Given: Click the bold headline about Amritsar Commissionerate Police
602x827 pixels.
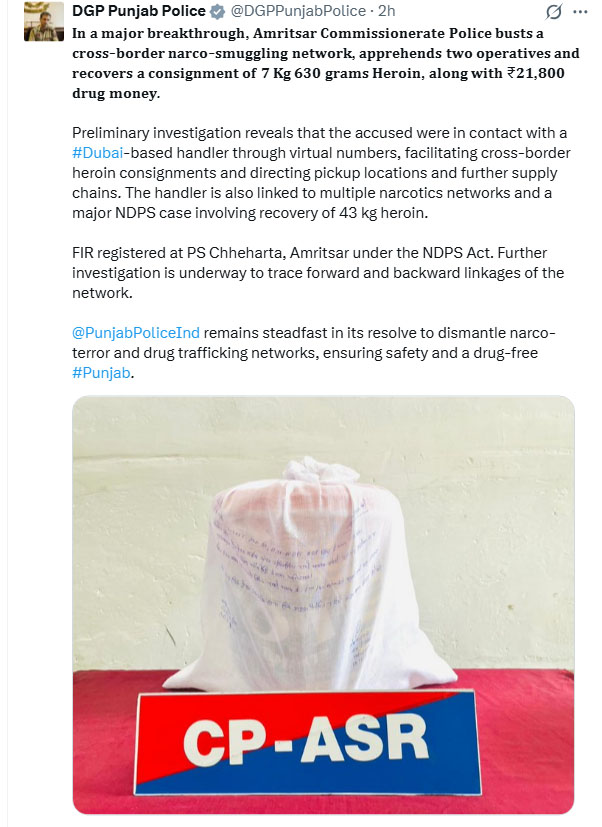Looking at the screenshot, I should click(326, 63).
